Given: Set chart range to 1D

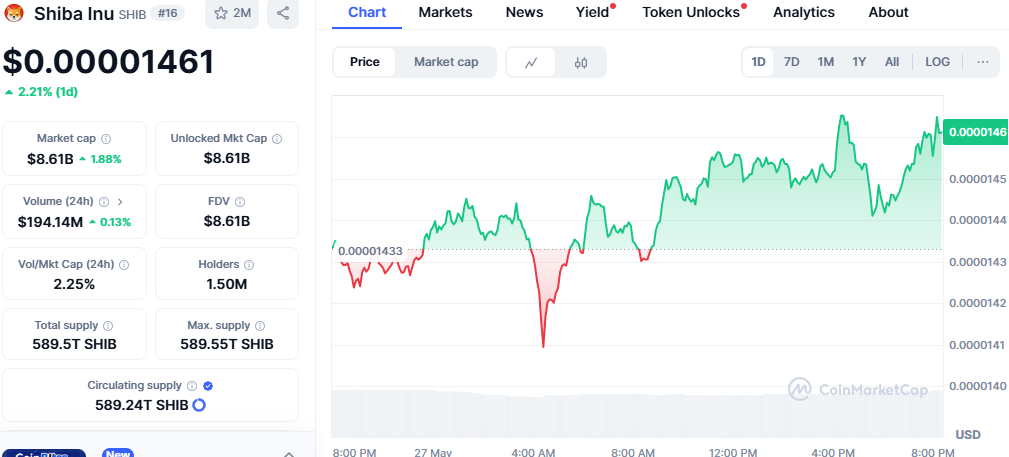Looking at the screenshot, I should click(x=759, y=62).
